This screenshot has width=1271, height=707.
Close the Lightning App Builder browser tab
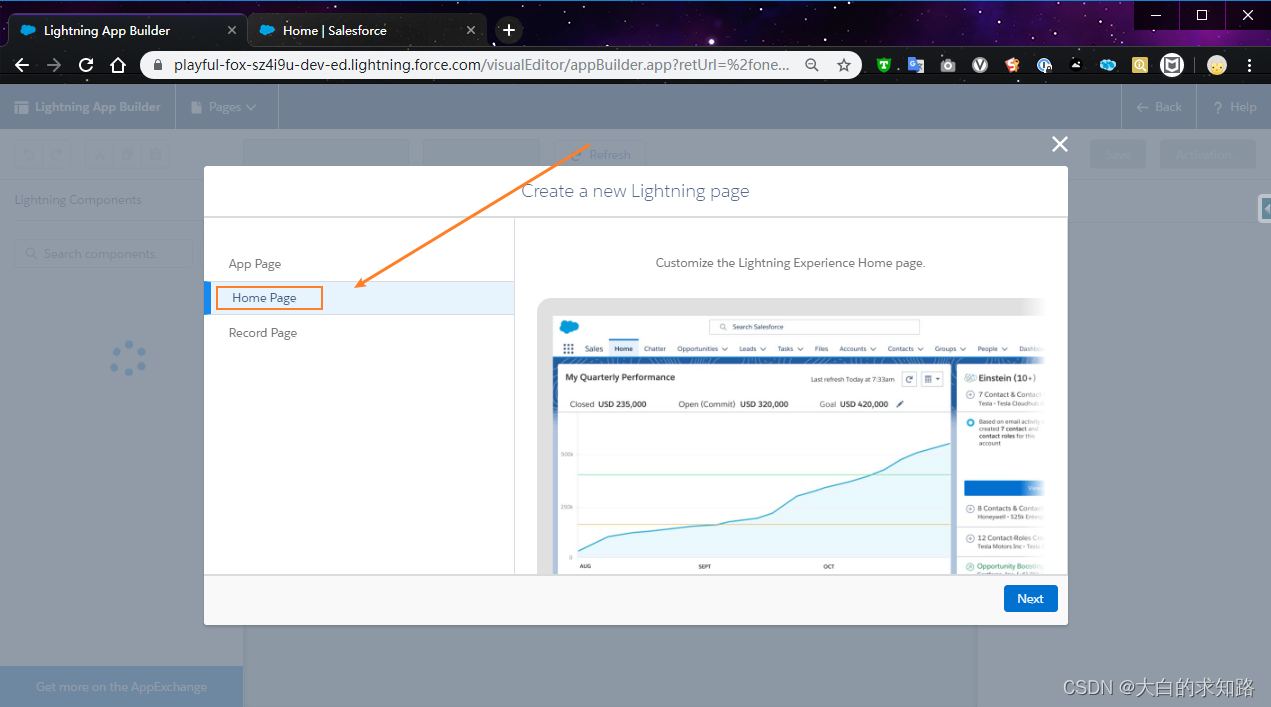click(232, 31)
